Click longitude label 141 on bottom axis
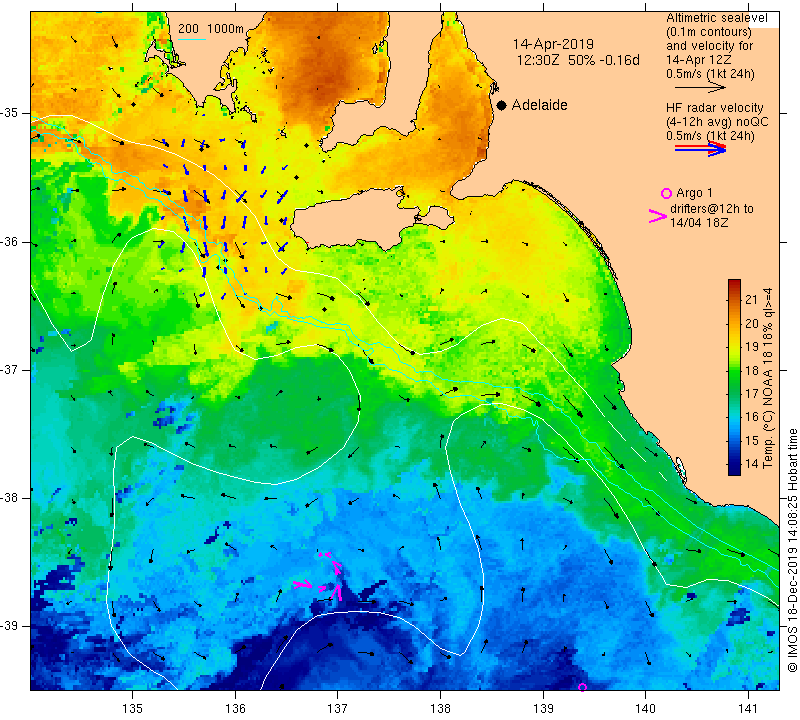800x720 pixels. [x=748, y=708]
